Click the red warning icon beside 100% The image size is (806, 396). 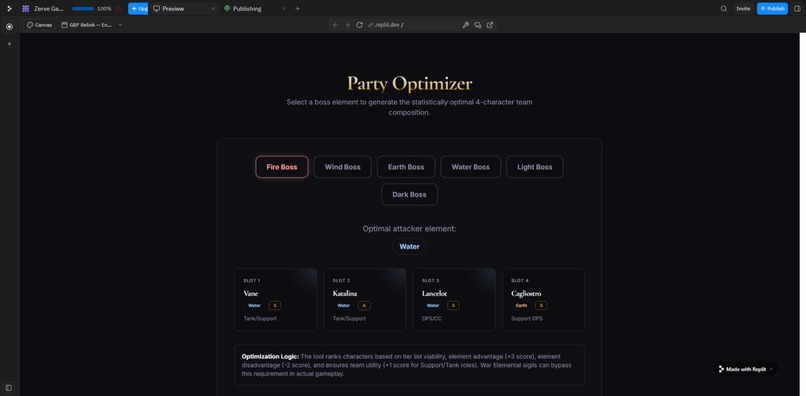(119, 9)
